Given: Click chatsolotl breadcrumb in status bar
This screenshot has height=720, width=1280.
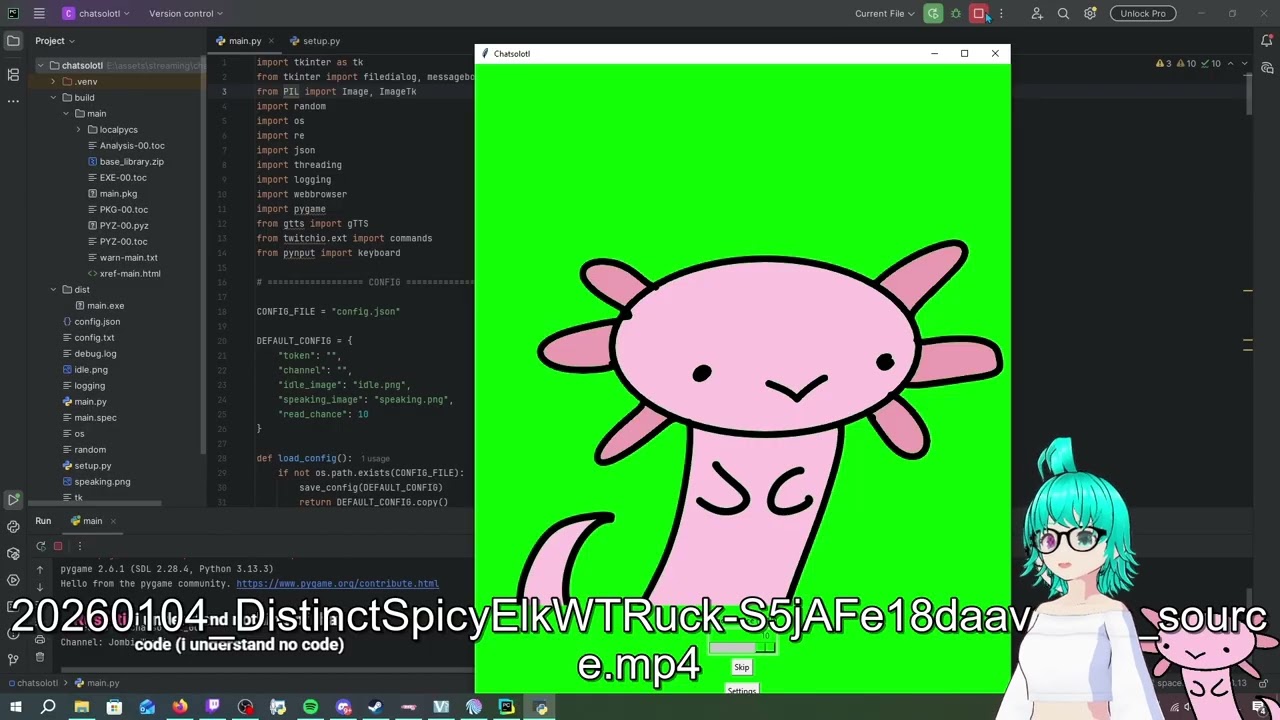Looking at the screenshot, I should [32, 683].
